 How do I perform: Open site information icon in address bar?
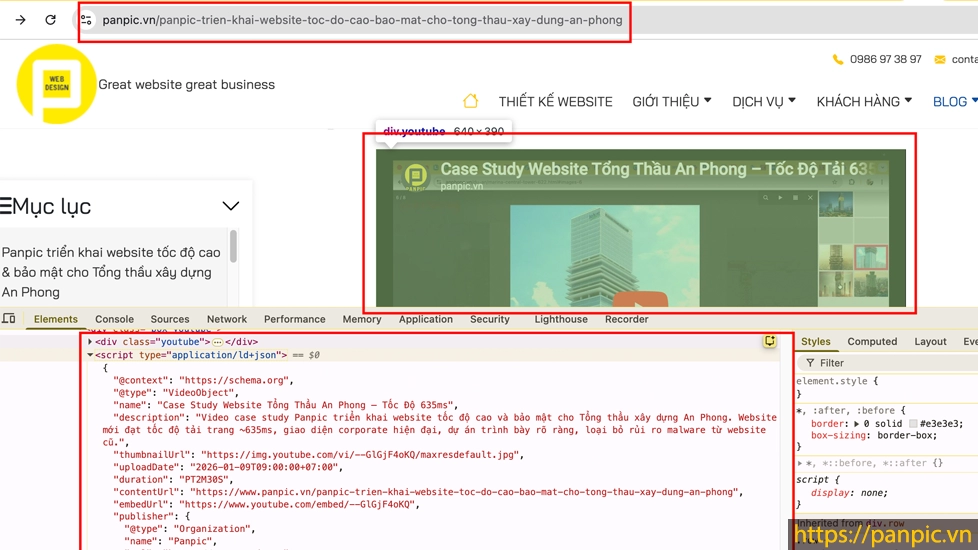pos(86,20)
